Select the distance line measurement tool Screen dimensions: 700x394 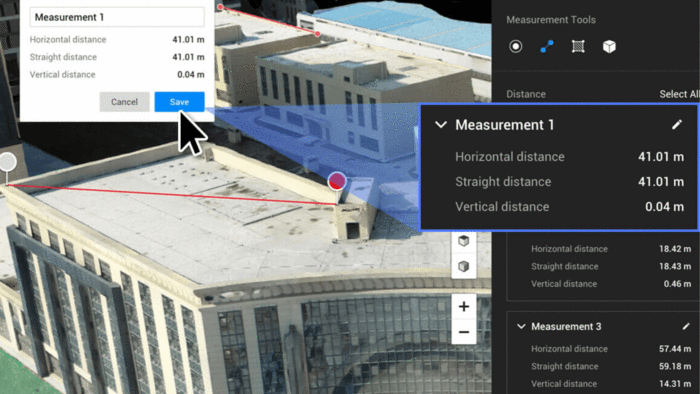point(547,46)
